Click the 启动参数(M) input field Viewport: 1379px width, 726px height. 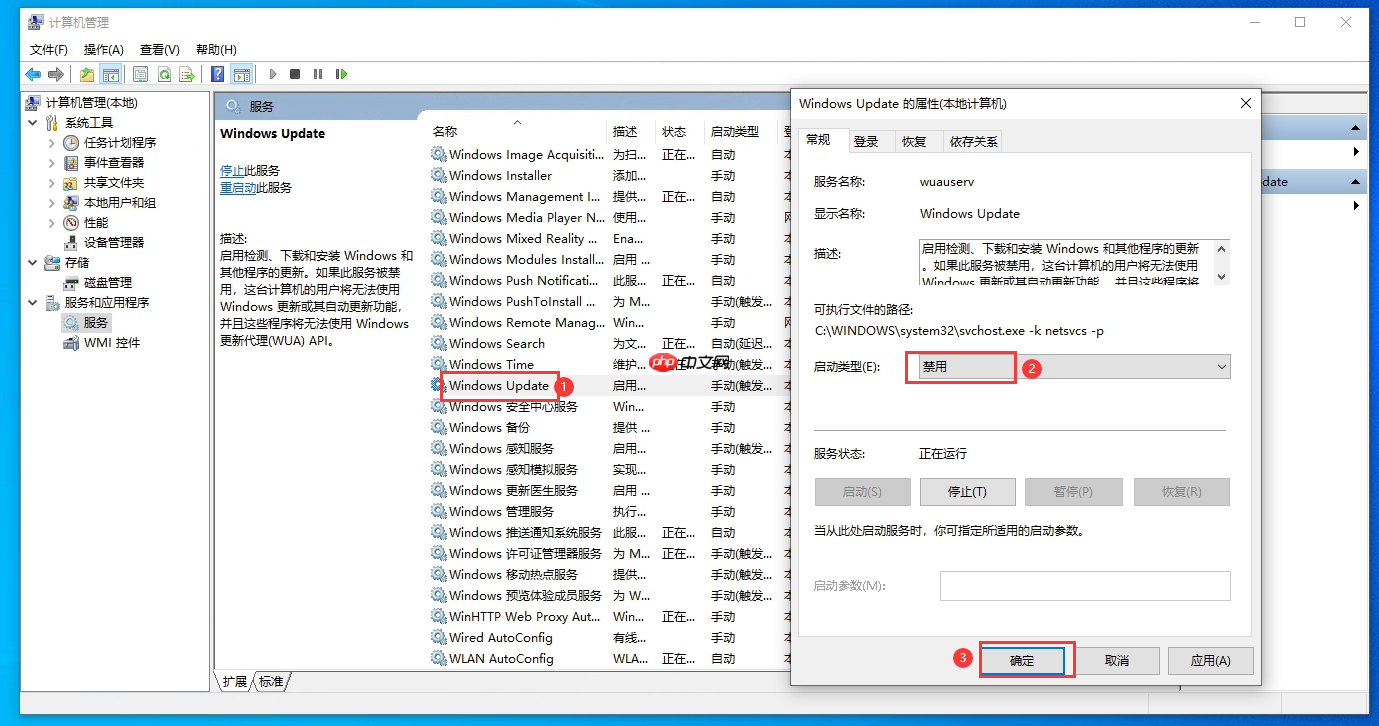(1084, 585)
